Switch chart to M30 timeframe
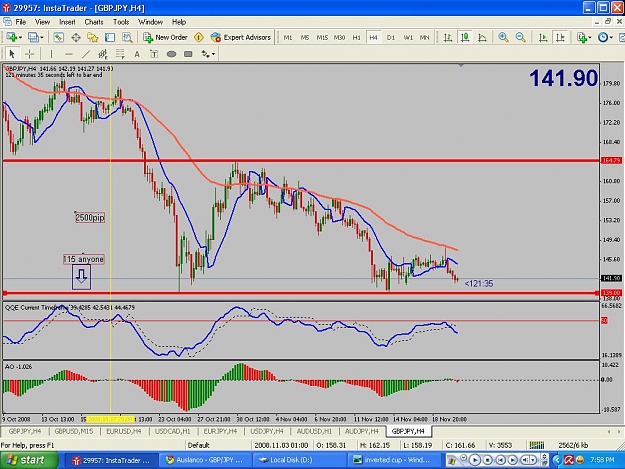Screen dimensions: 625x469 tap(339, 37)
